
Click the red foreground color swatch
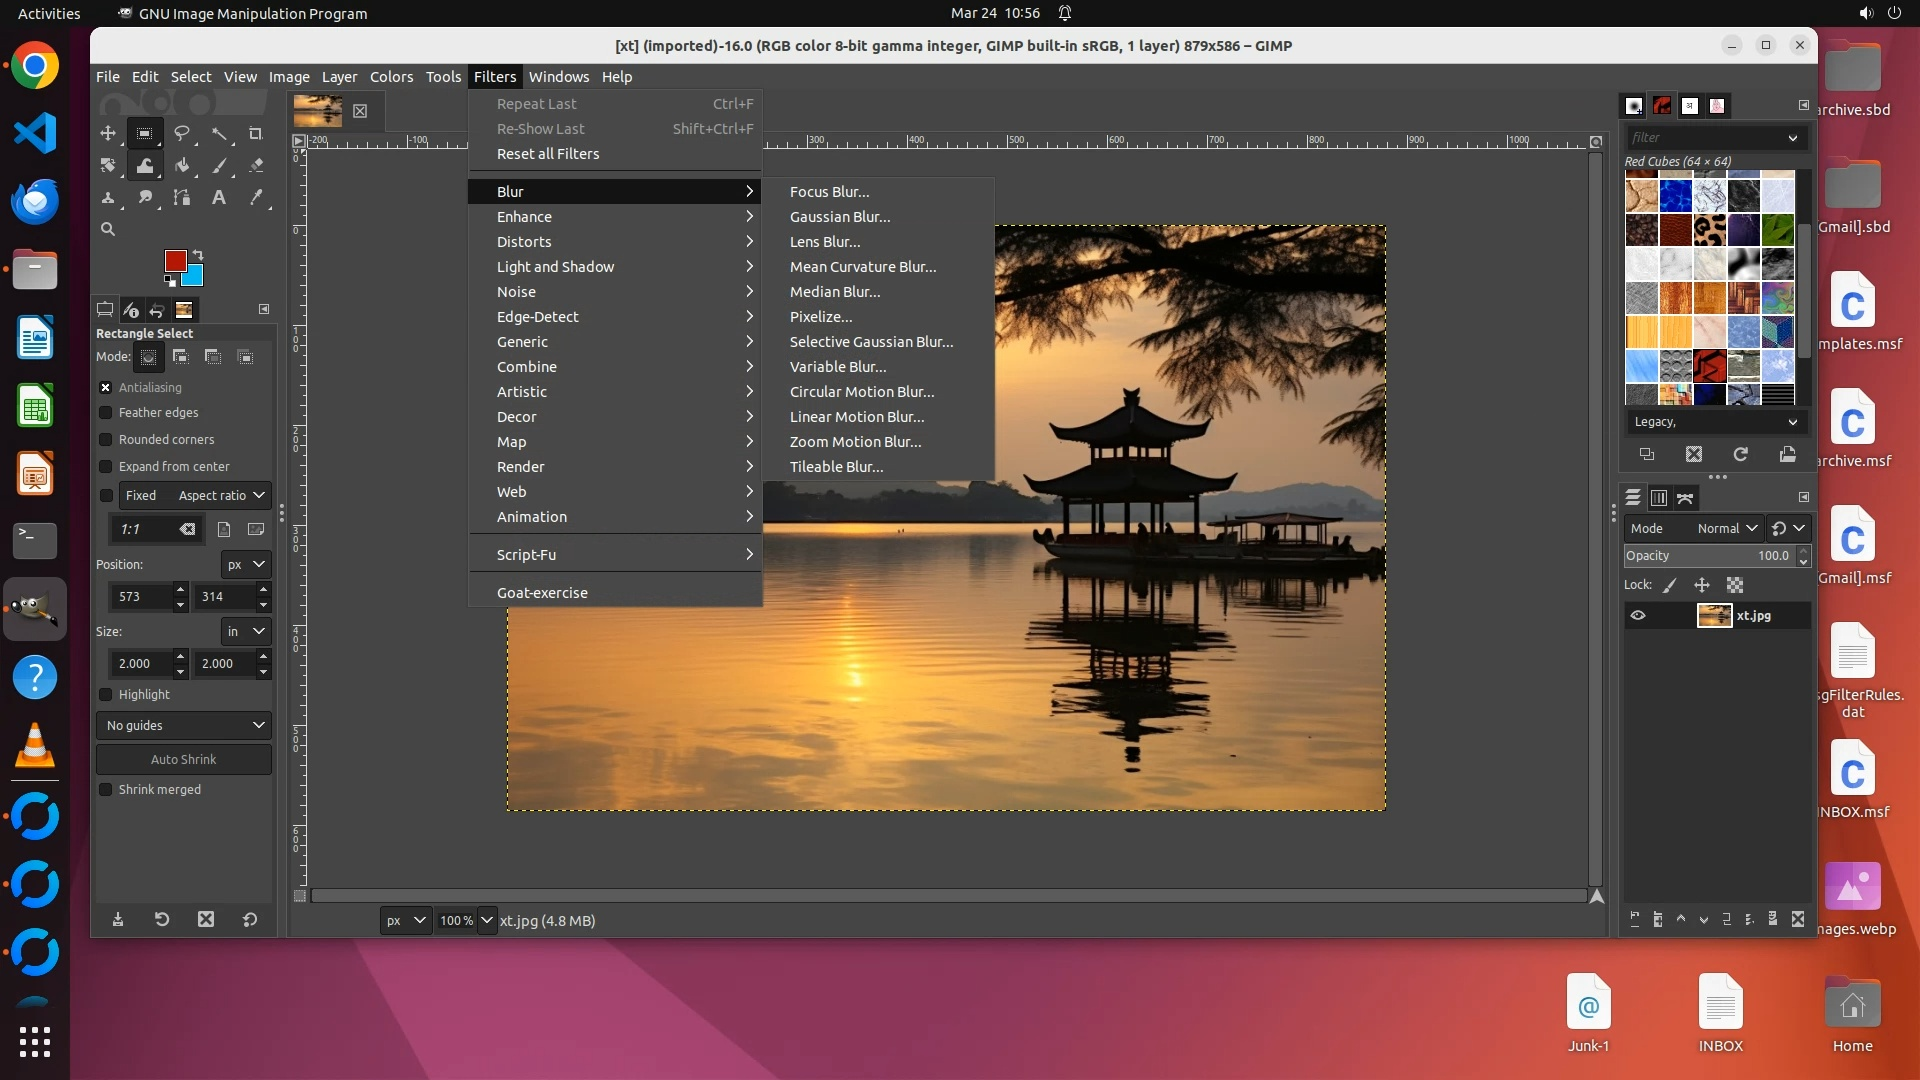175,261
